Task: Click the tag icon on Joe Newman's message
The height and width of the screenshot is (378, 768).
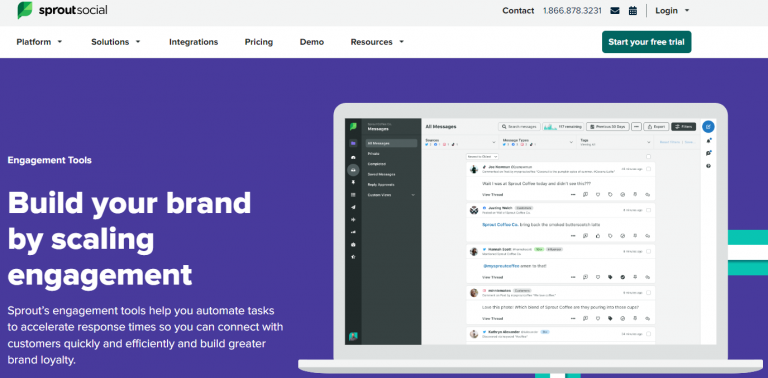Action: pyautogui.click(x=610, y=194)
